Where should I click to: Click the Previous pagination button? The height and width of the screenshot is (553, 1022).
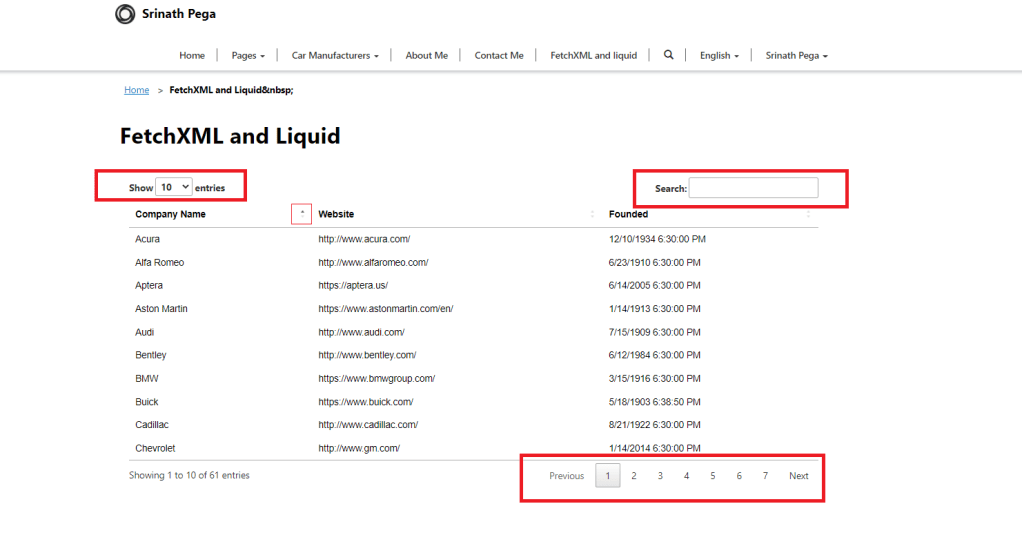point(566,476)
